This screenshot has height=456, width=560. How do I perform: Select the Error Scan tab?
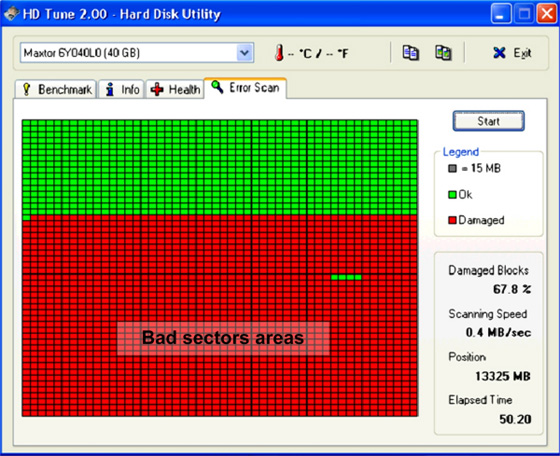245,87
